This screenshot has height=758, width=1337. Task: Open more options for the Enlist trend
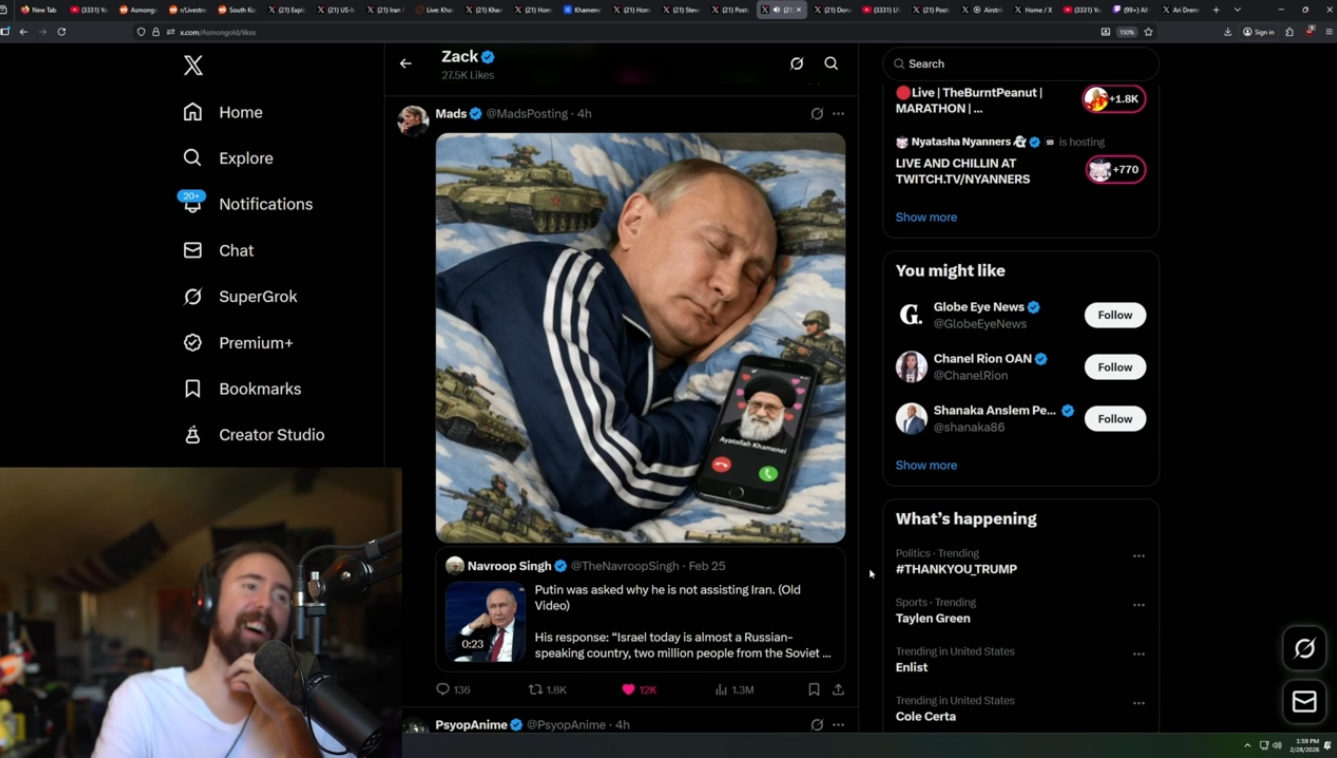point(1138,654)
